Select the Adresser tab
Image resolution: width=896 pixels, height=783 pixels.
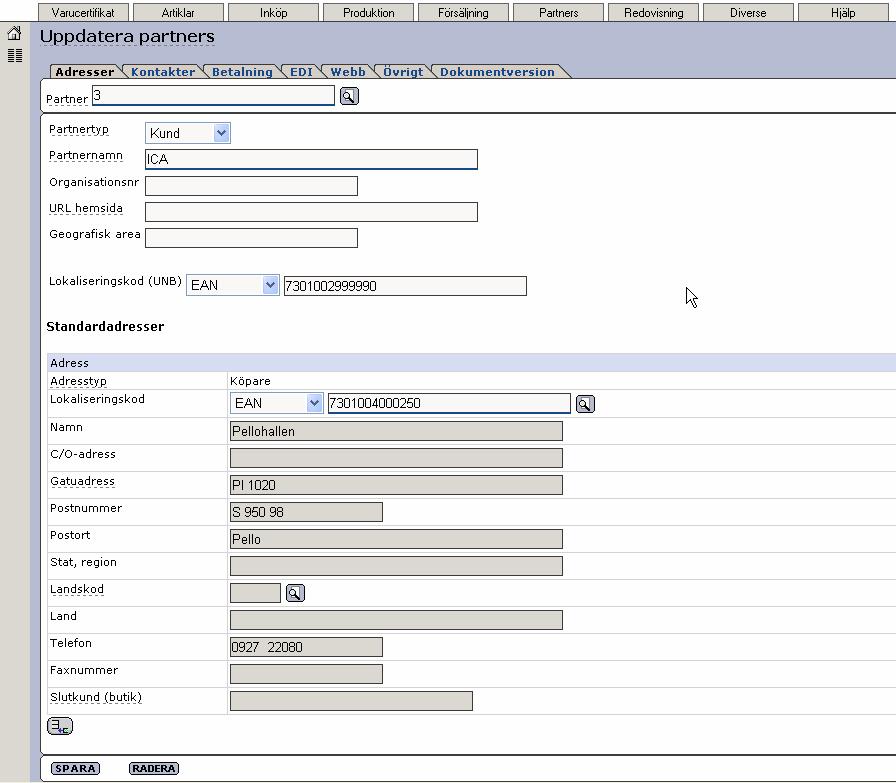pyautogui.click(x=85, y=72)
